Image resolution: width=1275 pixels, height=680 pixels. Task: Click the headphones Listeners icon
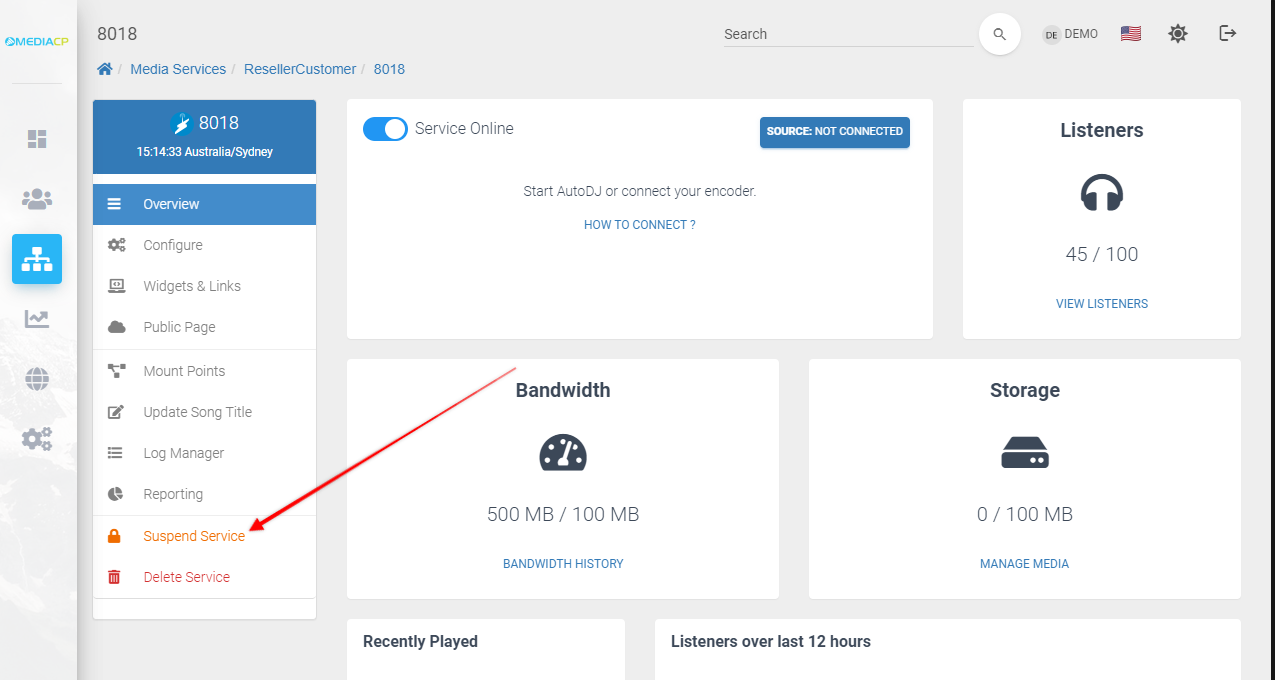pos(1102,192)
